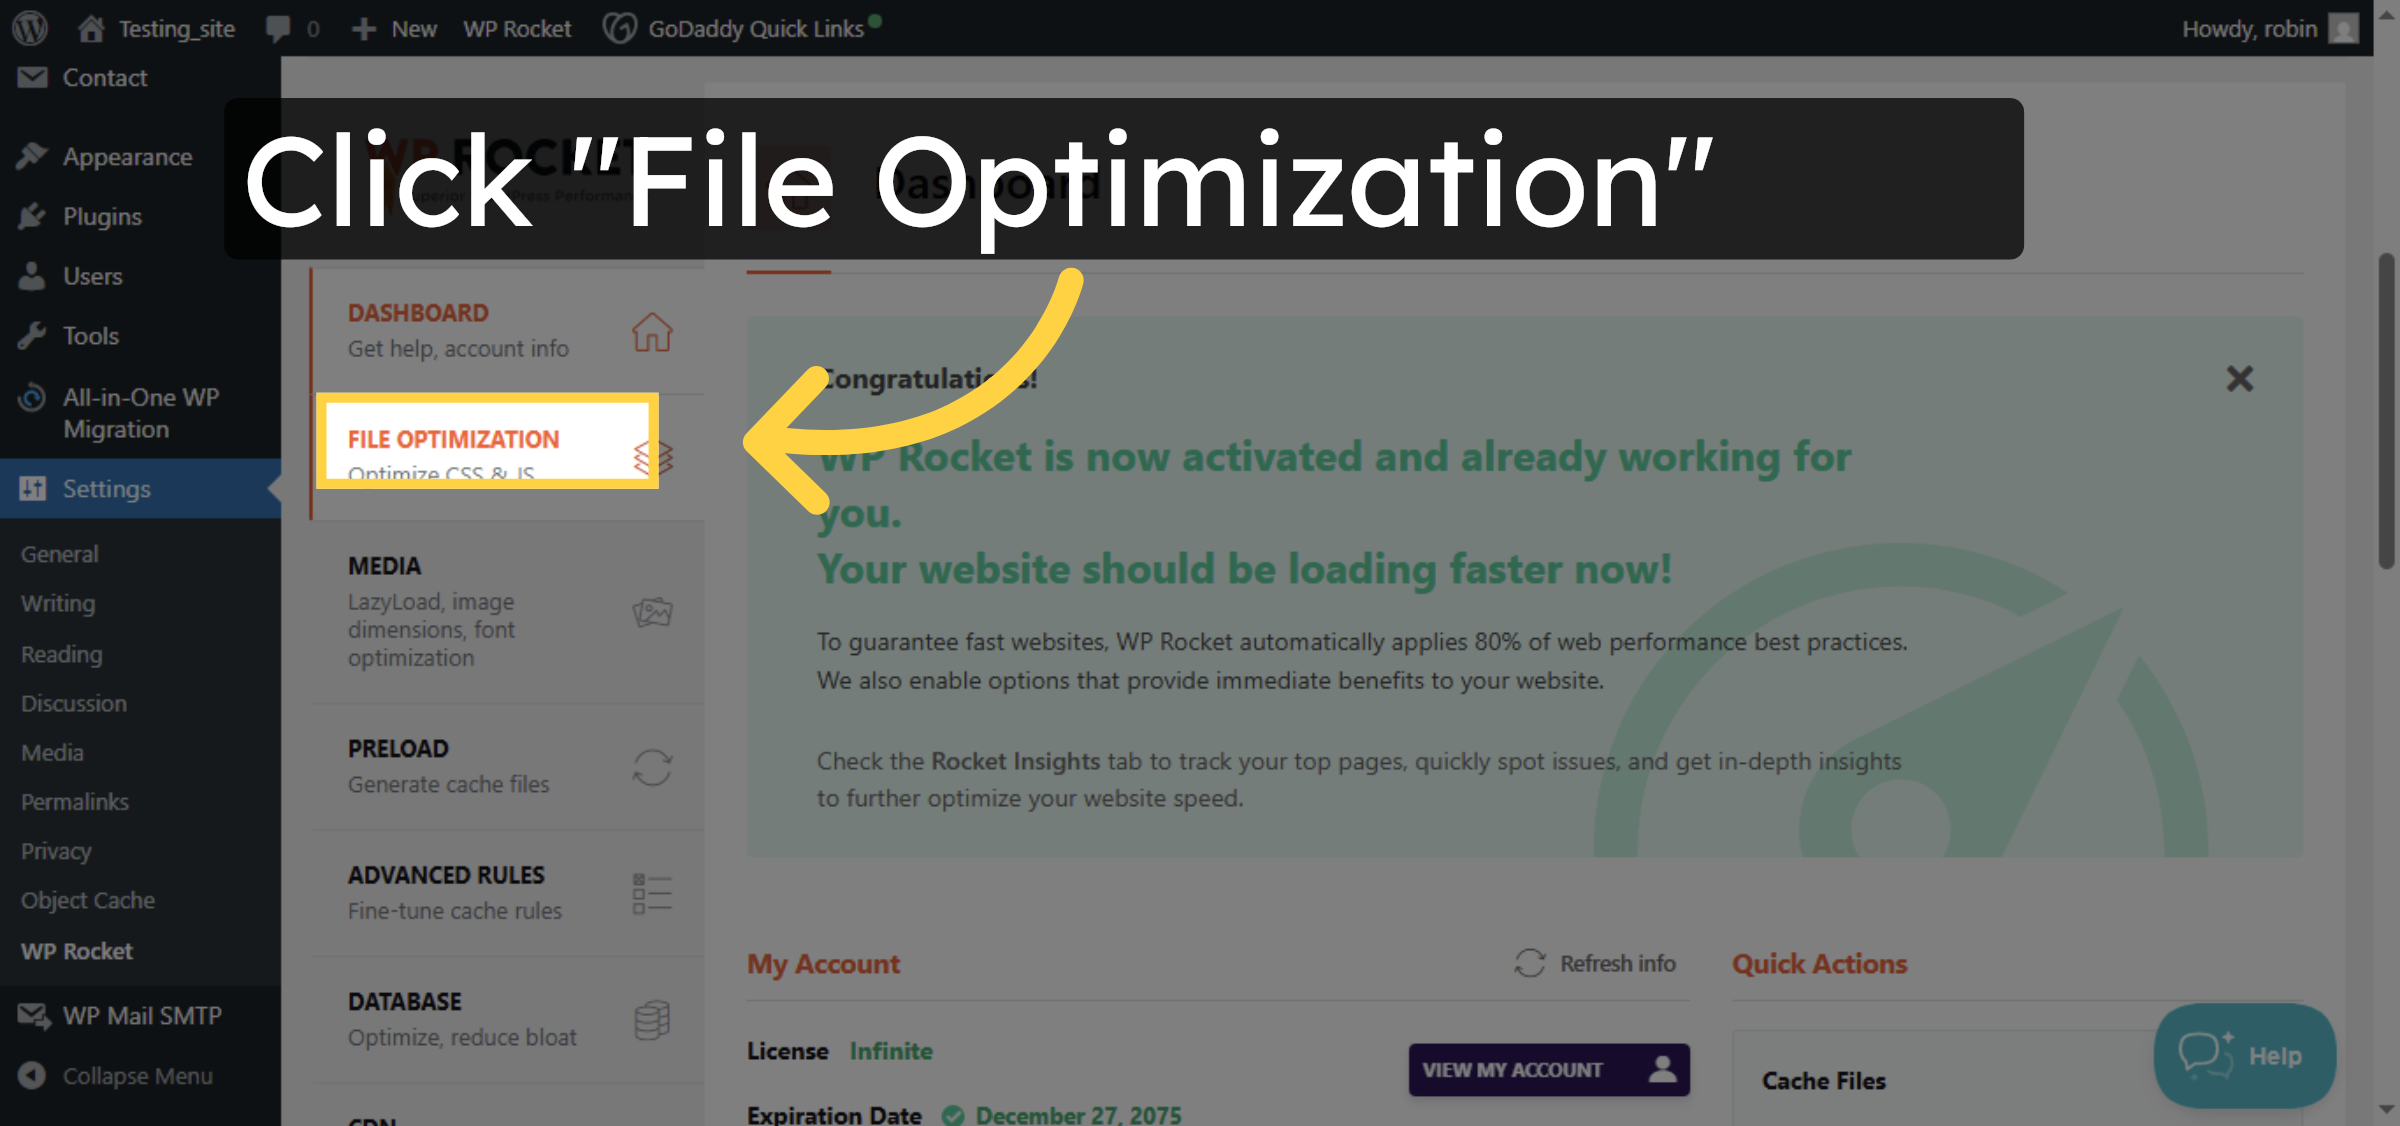Select the Media LazyLoad image icon
2400x1126 pixels.
pyautogui.click(x=652, y=611)
